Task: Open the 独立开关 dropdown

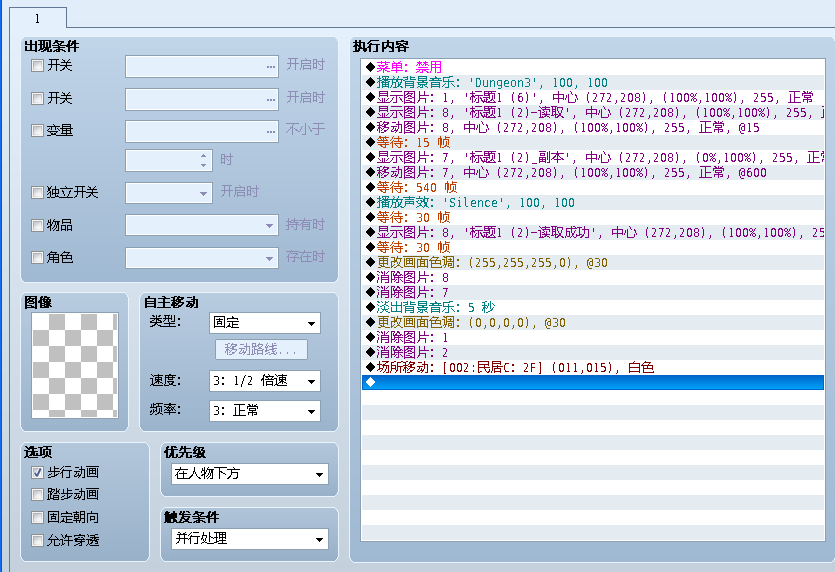Action: click(169, 193)
